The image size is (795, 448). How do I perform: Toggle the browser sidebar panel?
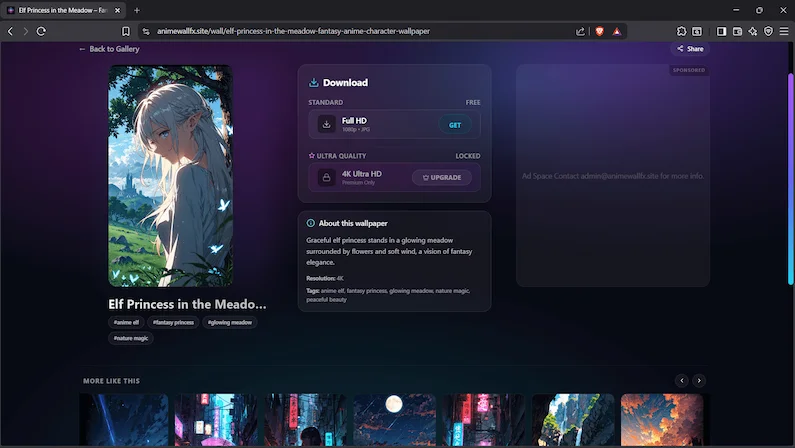click(721, 31)
